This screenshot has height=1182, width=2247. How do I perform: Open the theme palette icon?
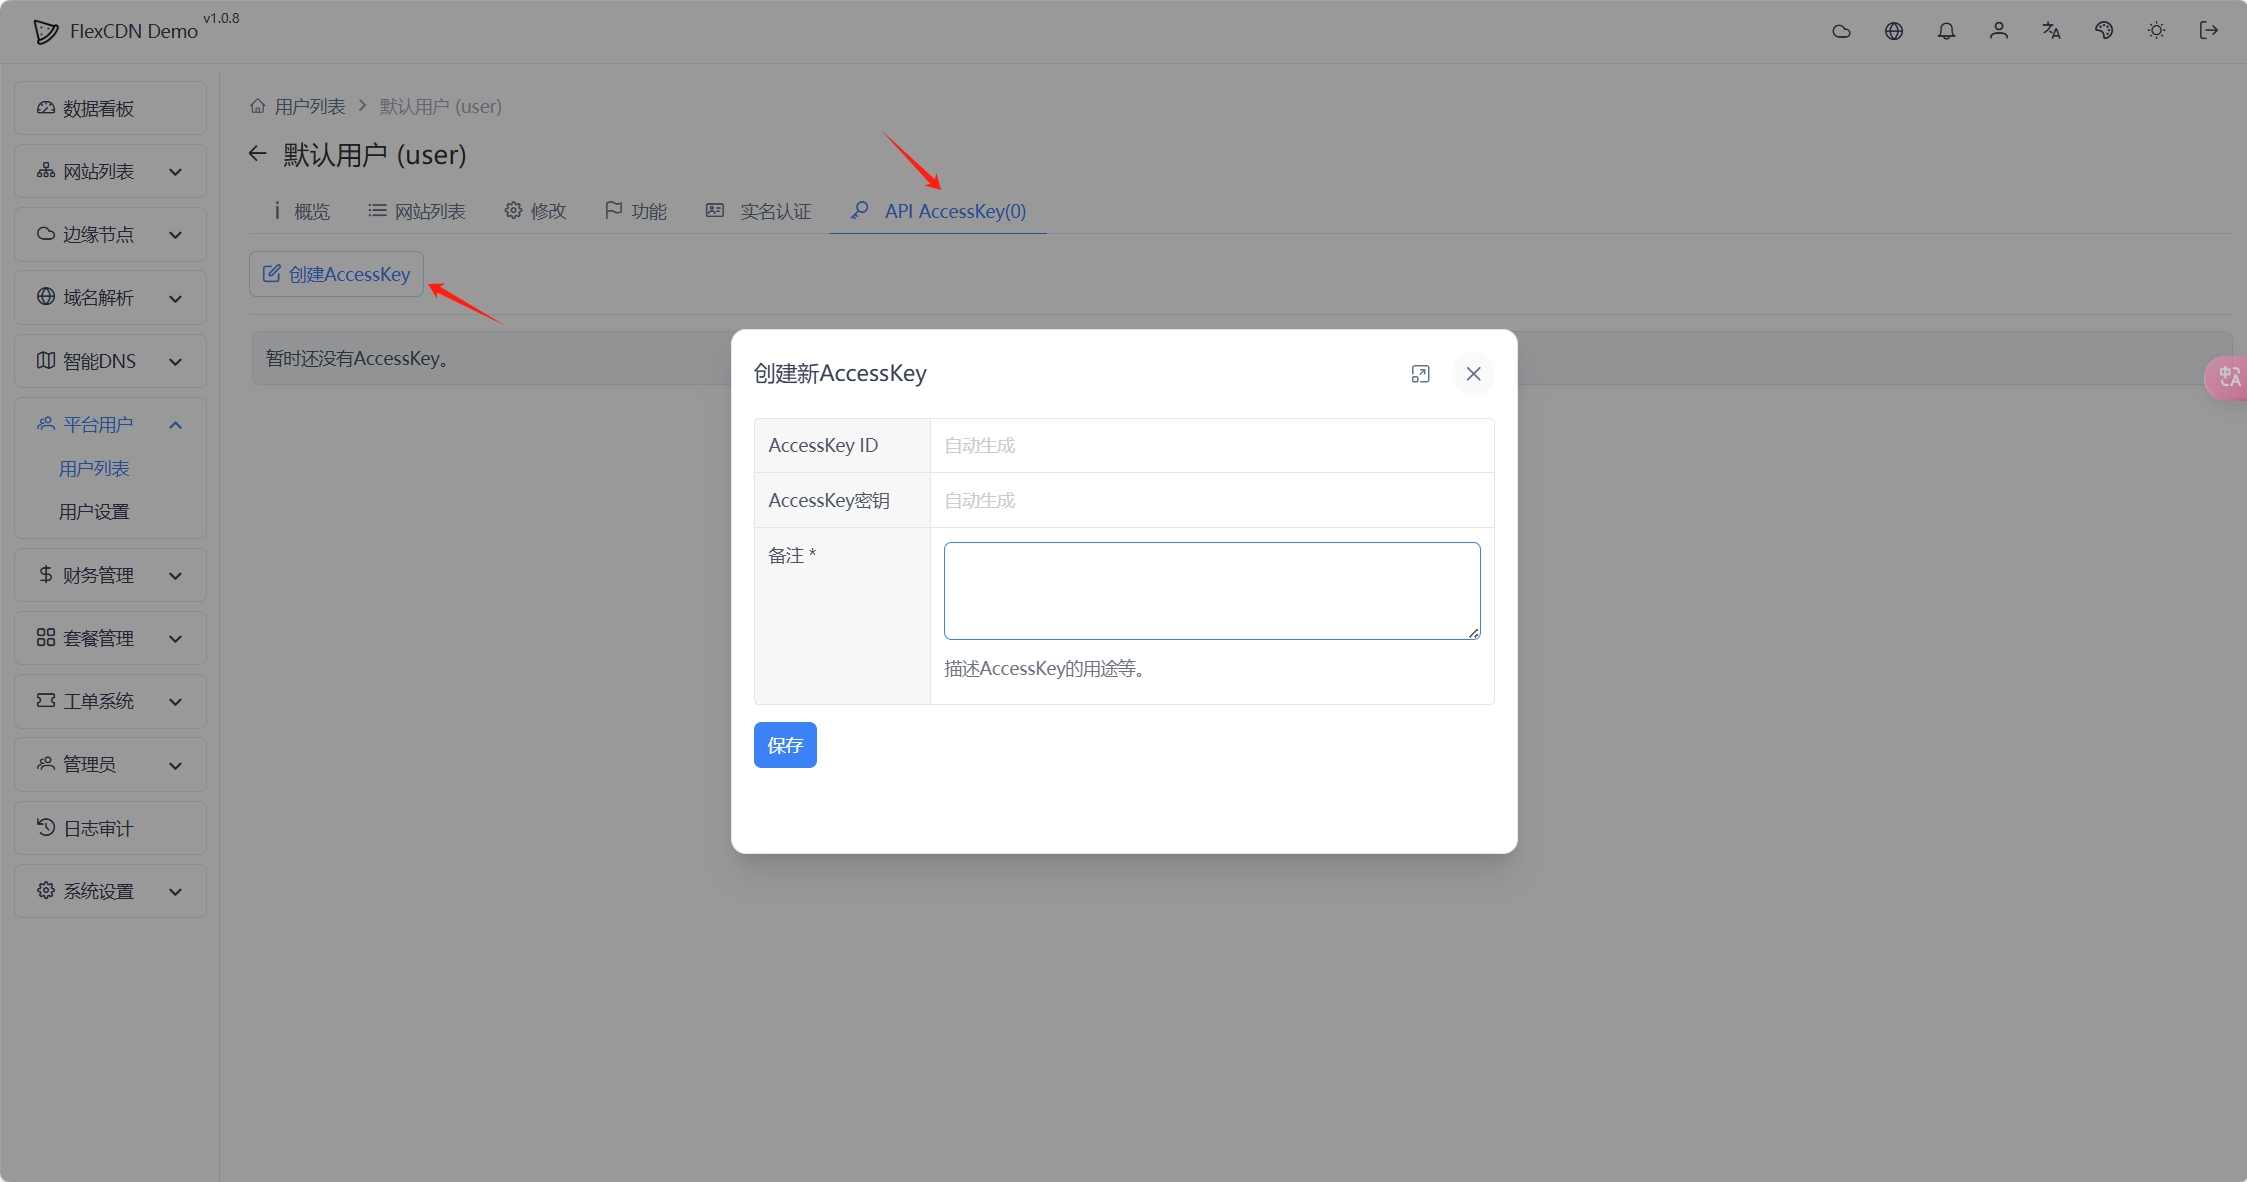2103,31
